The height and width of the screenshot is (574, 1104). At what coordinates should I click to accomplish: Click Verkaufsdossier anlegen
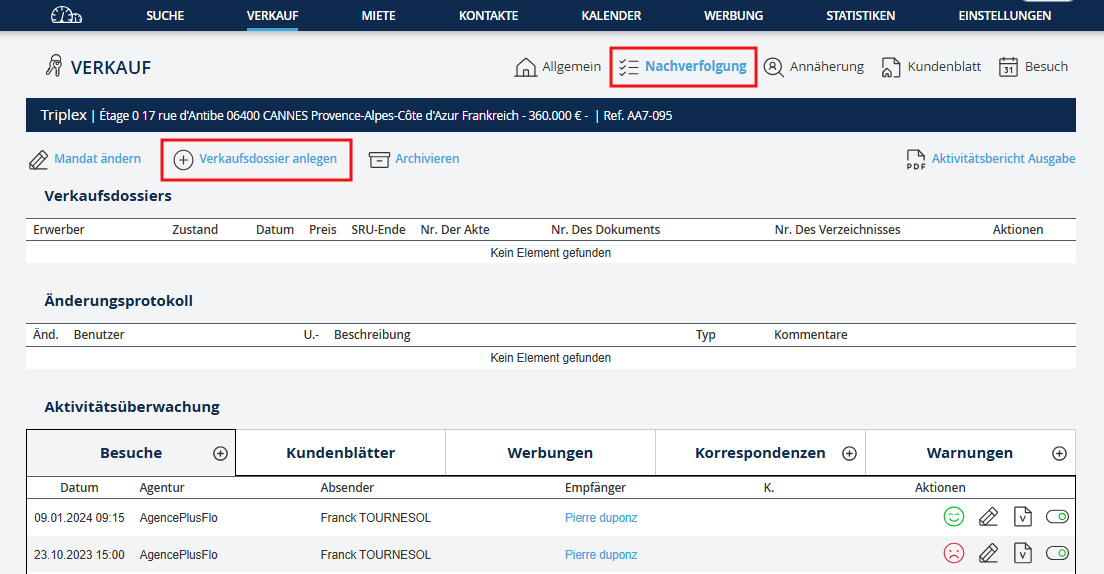pyautogui.click(x=256, y=159)
